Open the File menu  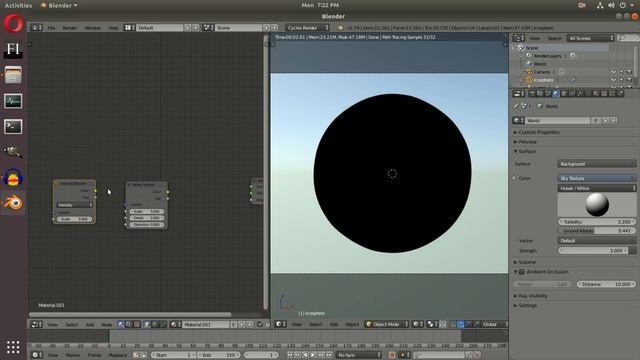point(51,28)
